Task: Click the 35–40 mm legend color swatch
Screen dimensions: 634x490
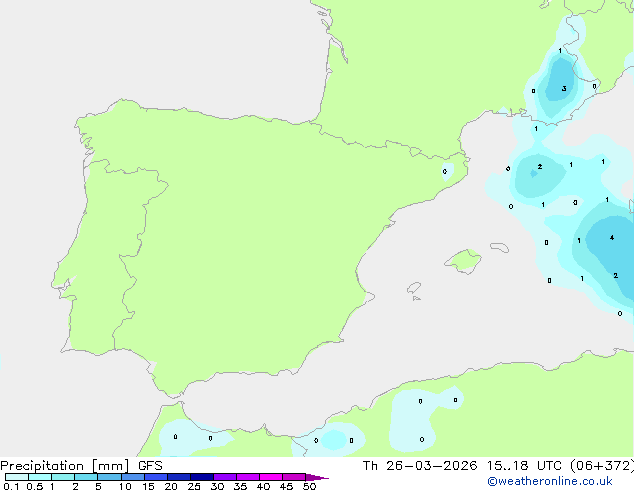Action: (x=248, y=477)
